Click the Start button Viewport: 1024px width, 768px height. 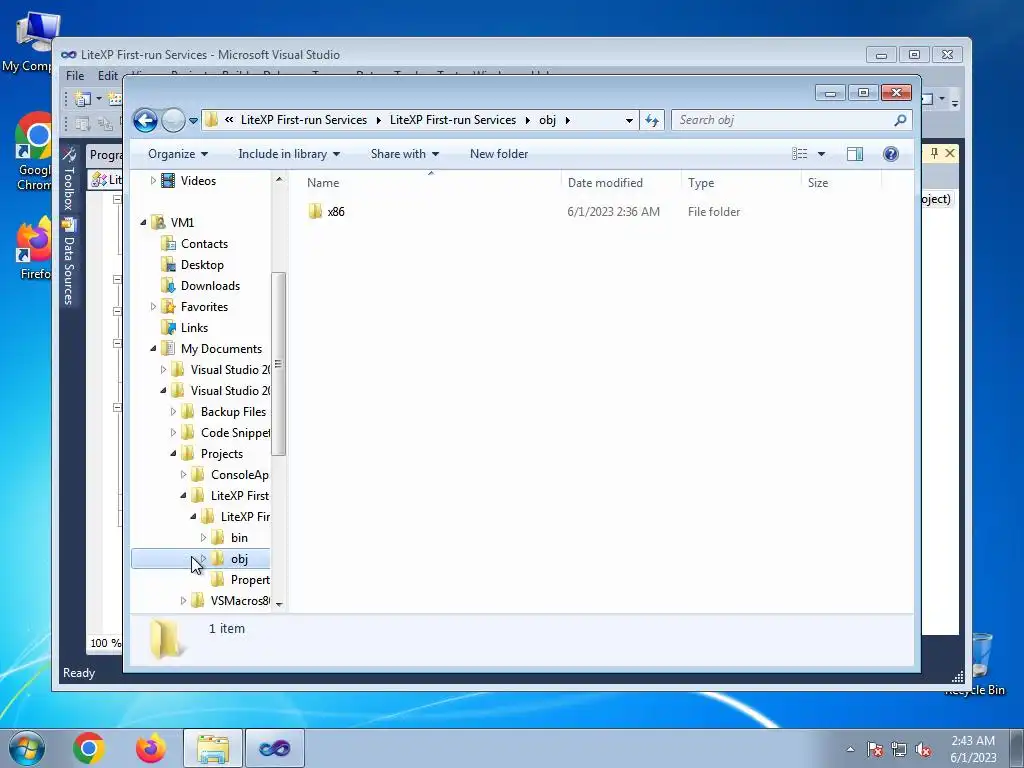[x=26, y=748]
